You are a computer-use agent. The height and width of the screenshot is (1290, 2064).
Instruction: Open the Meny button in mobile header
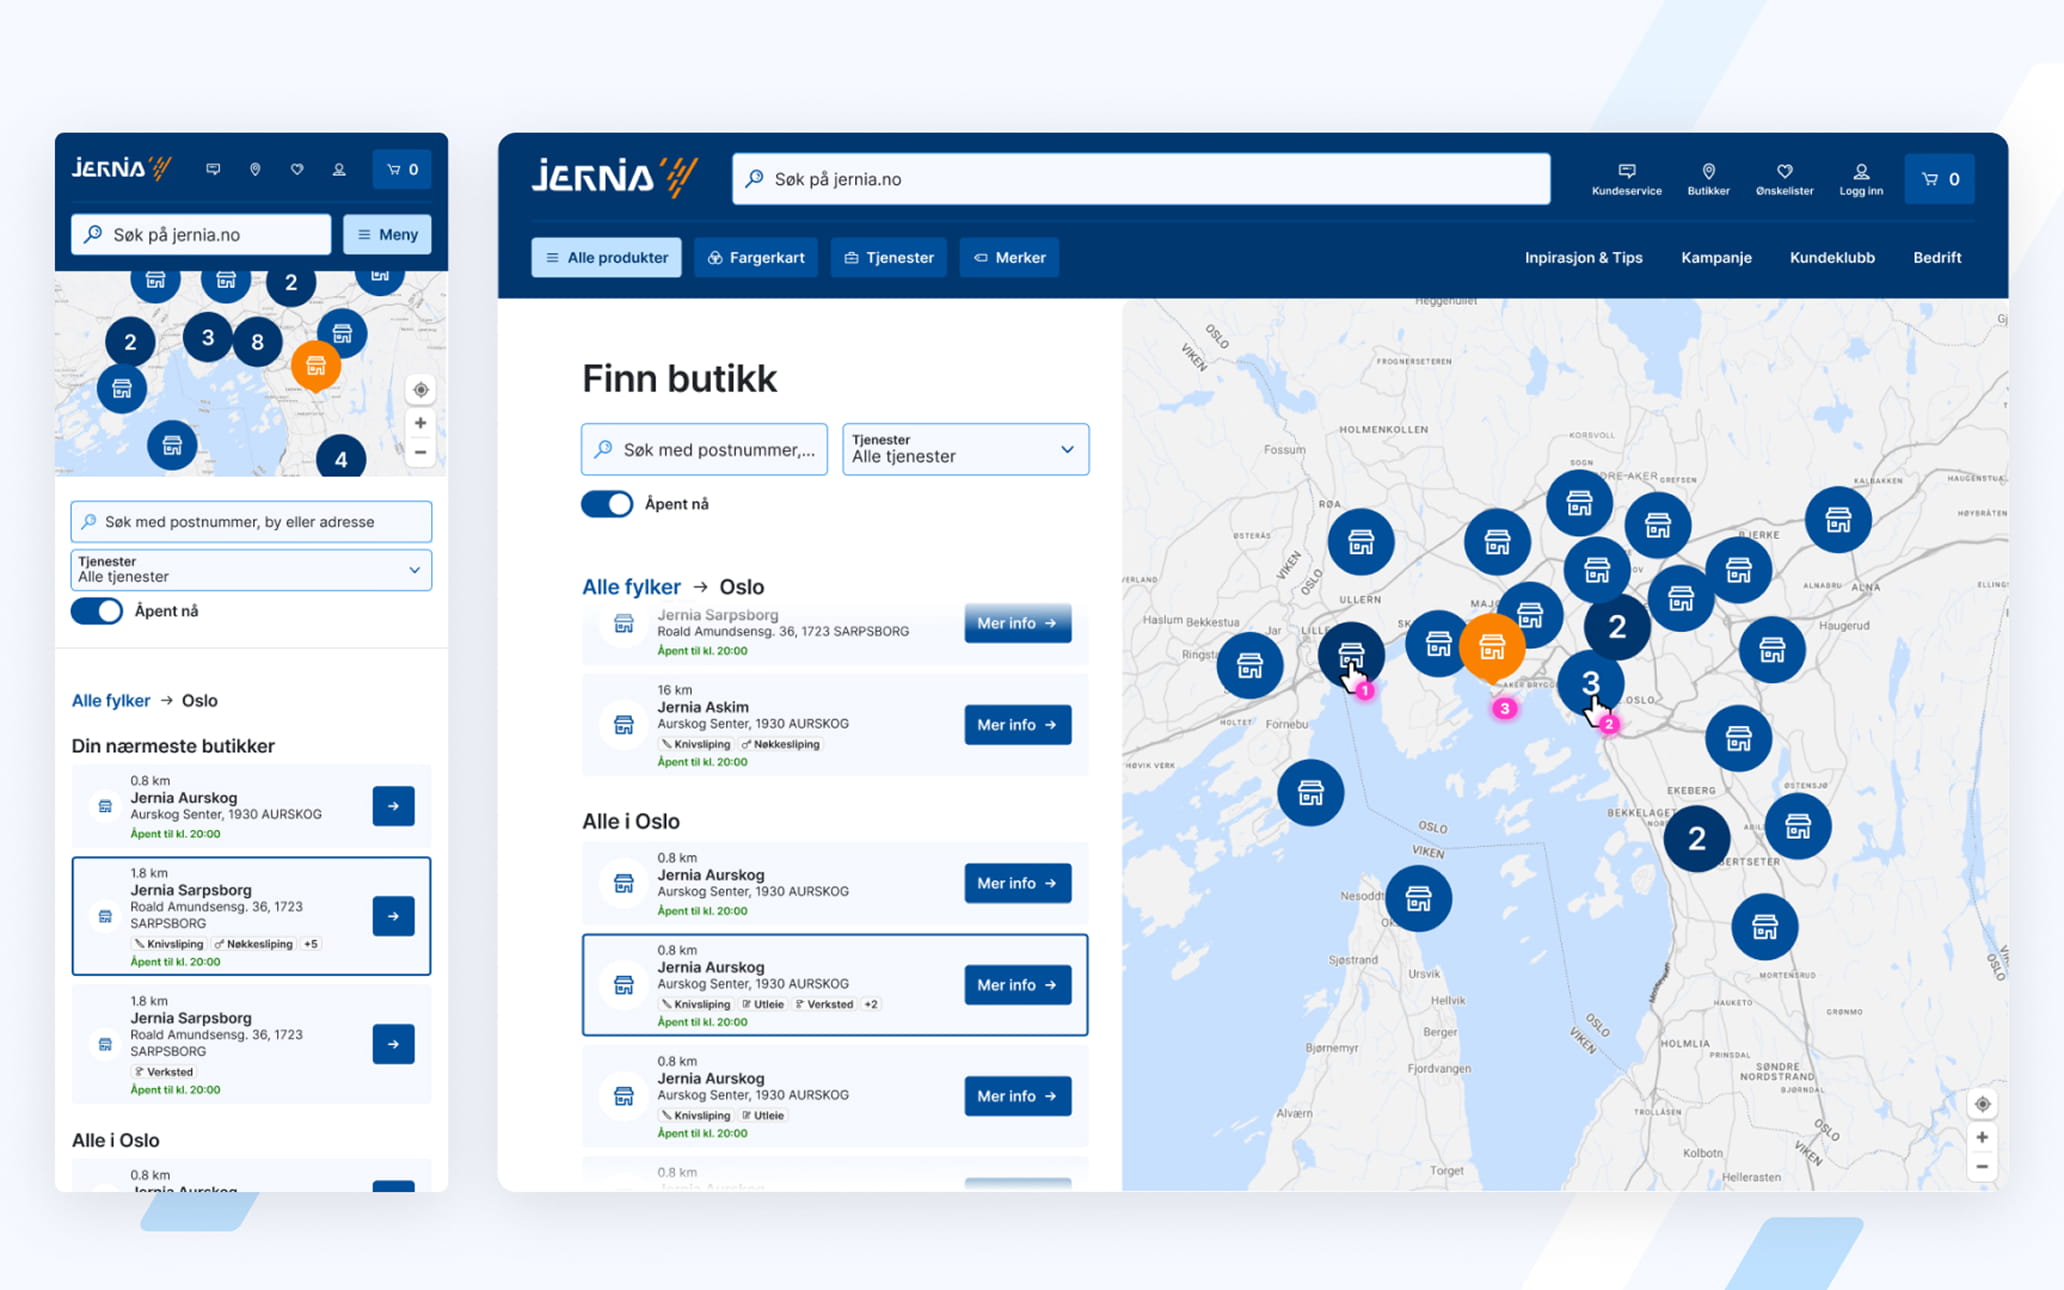coord(387,235)
